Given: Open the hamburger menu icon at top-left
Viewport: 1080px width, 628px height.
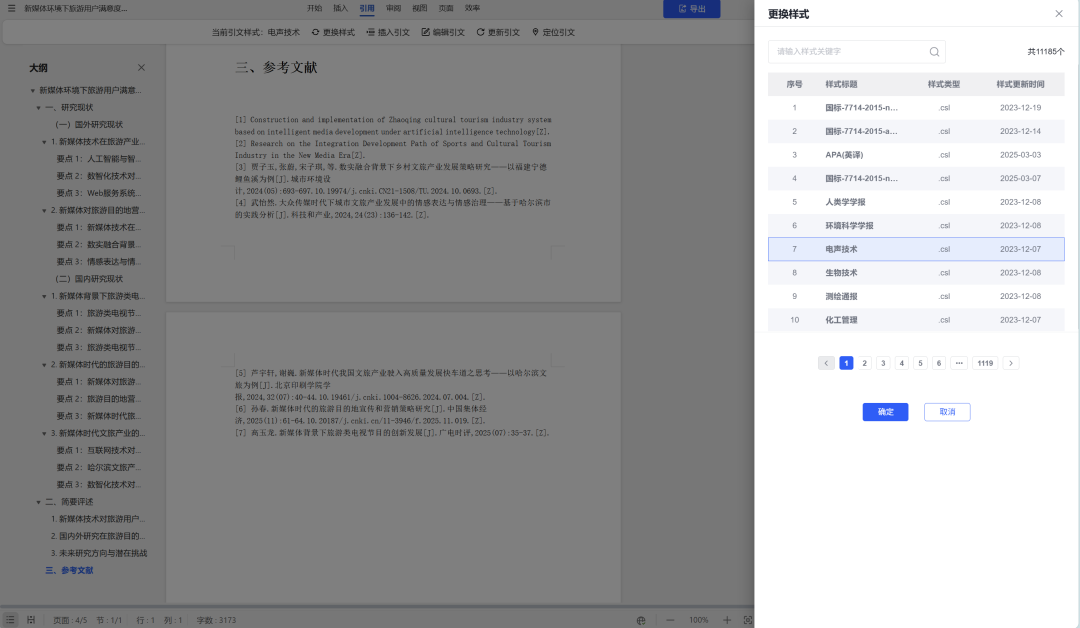Looking at the screenshot, I should (x=13, y=8).
